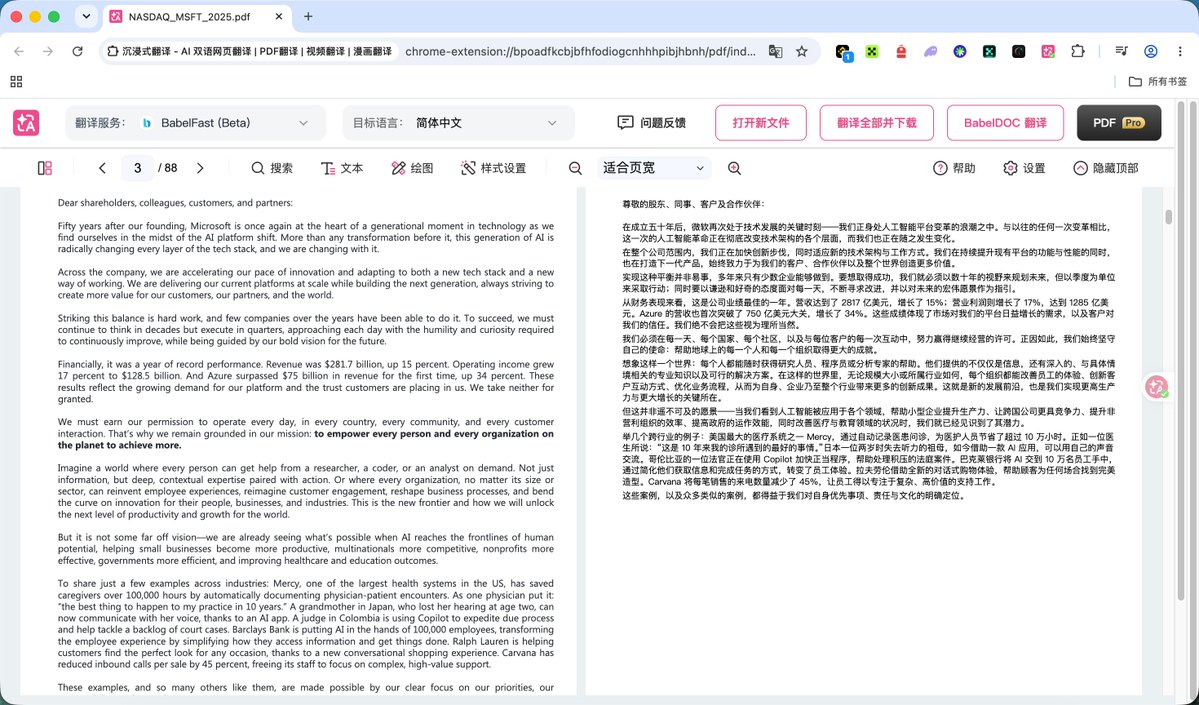1199x705 pixels.
Task: Open the green pixel extension icon
Action: click(872, 51)
